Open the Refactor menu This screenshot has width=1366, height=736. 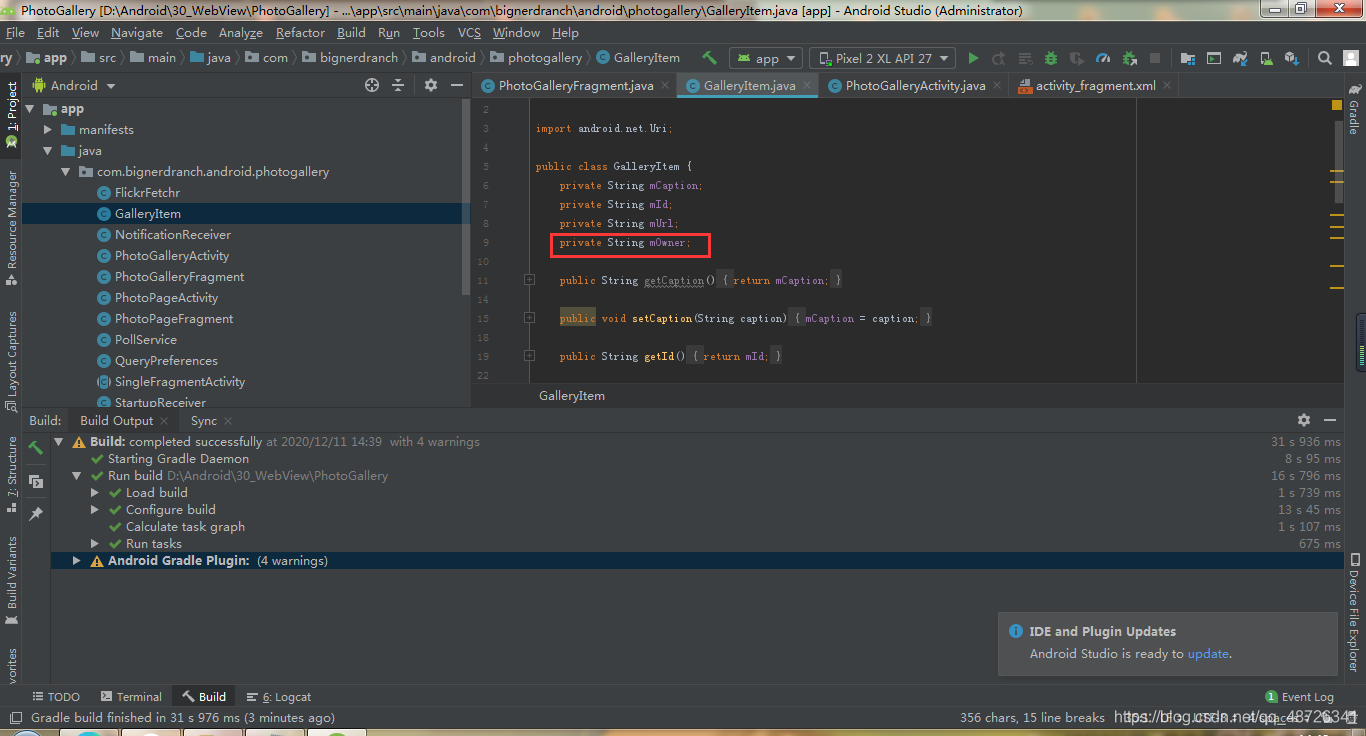point(300,33)
